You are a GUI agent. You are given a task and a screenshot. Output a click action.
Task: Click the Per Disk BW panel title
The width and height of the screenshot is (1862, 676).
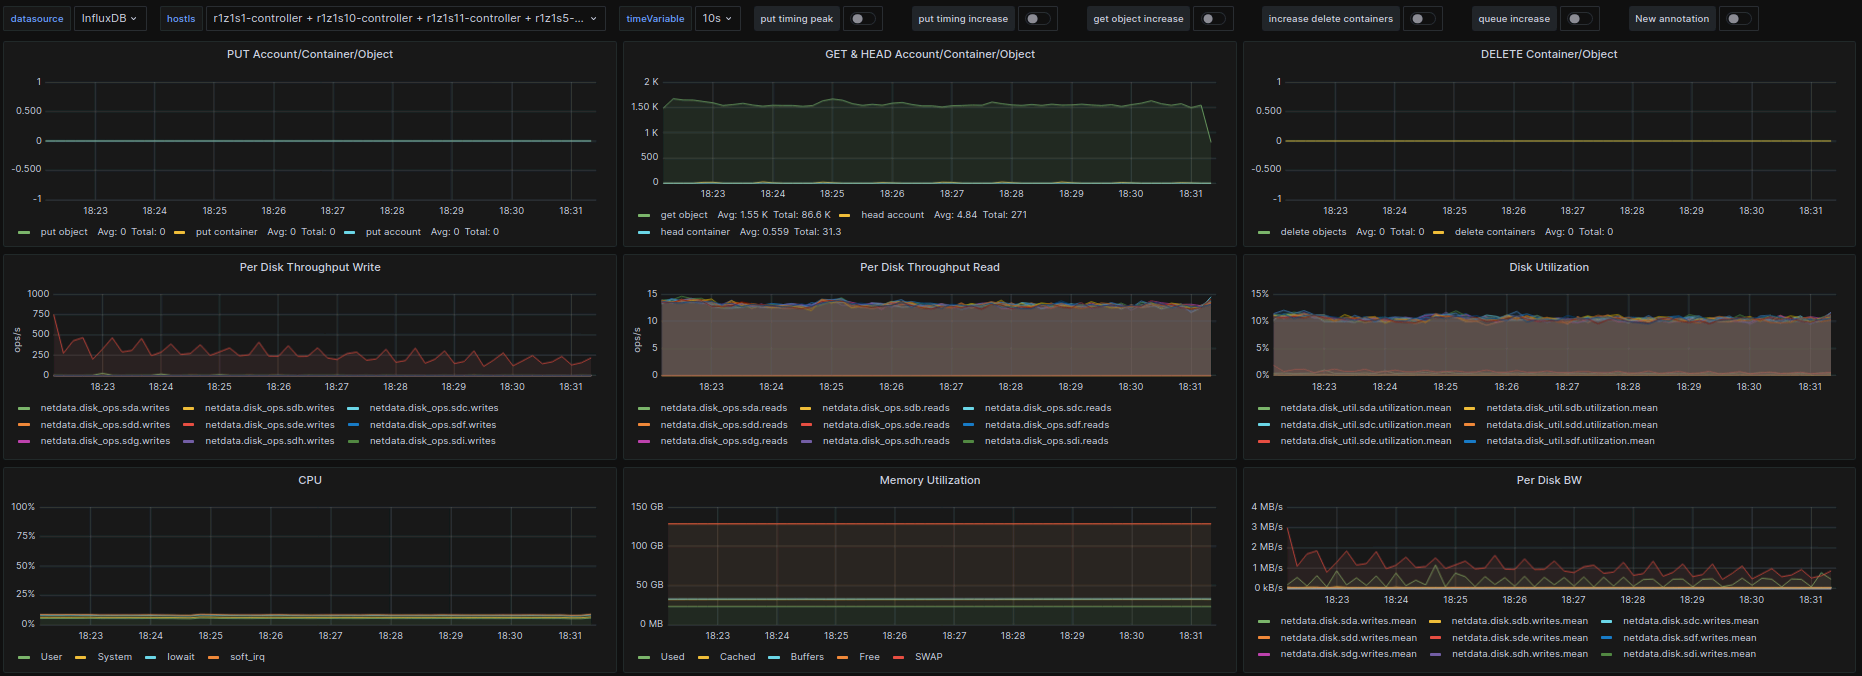(x=1548, y=481)
